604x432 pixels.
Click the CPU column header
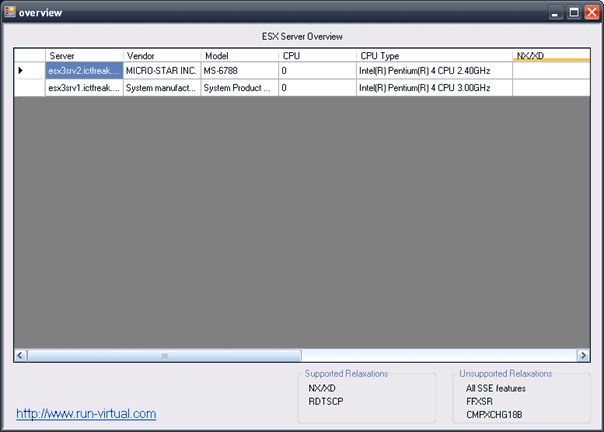click(x=317, y=55)
